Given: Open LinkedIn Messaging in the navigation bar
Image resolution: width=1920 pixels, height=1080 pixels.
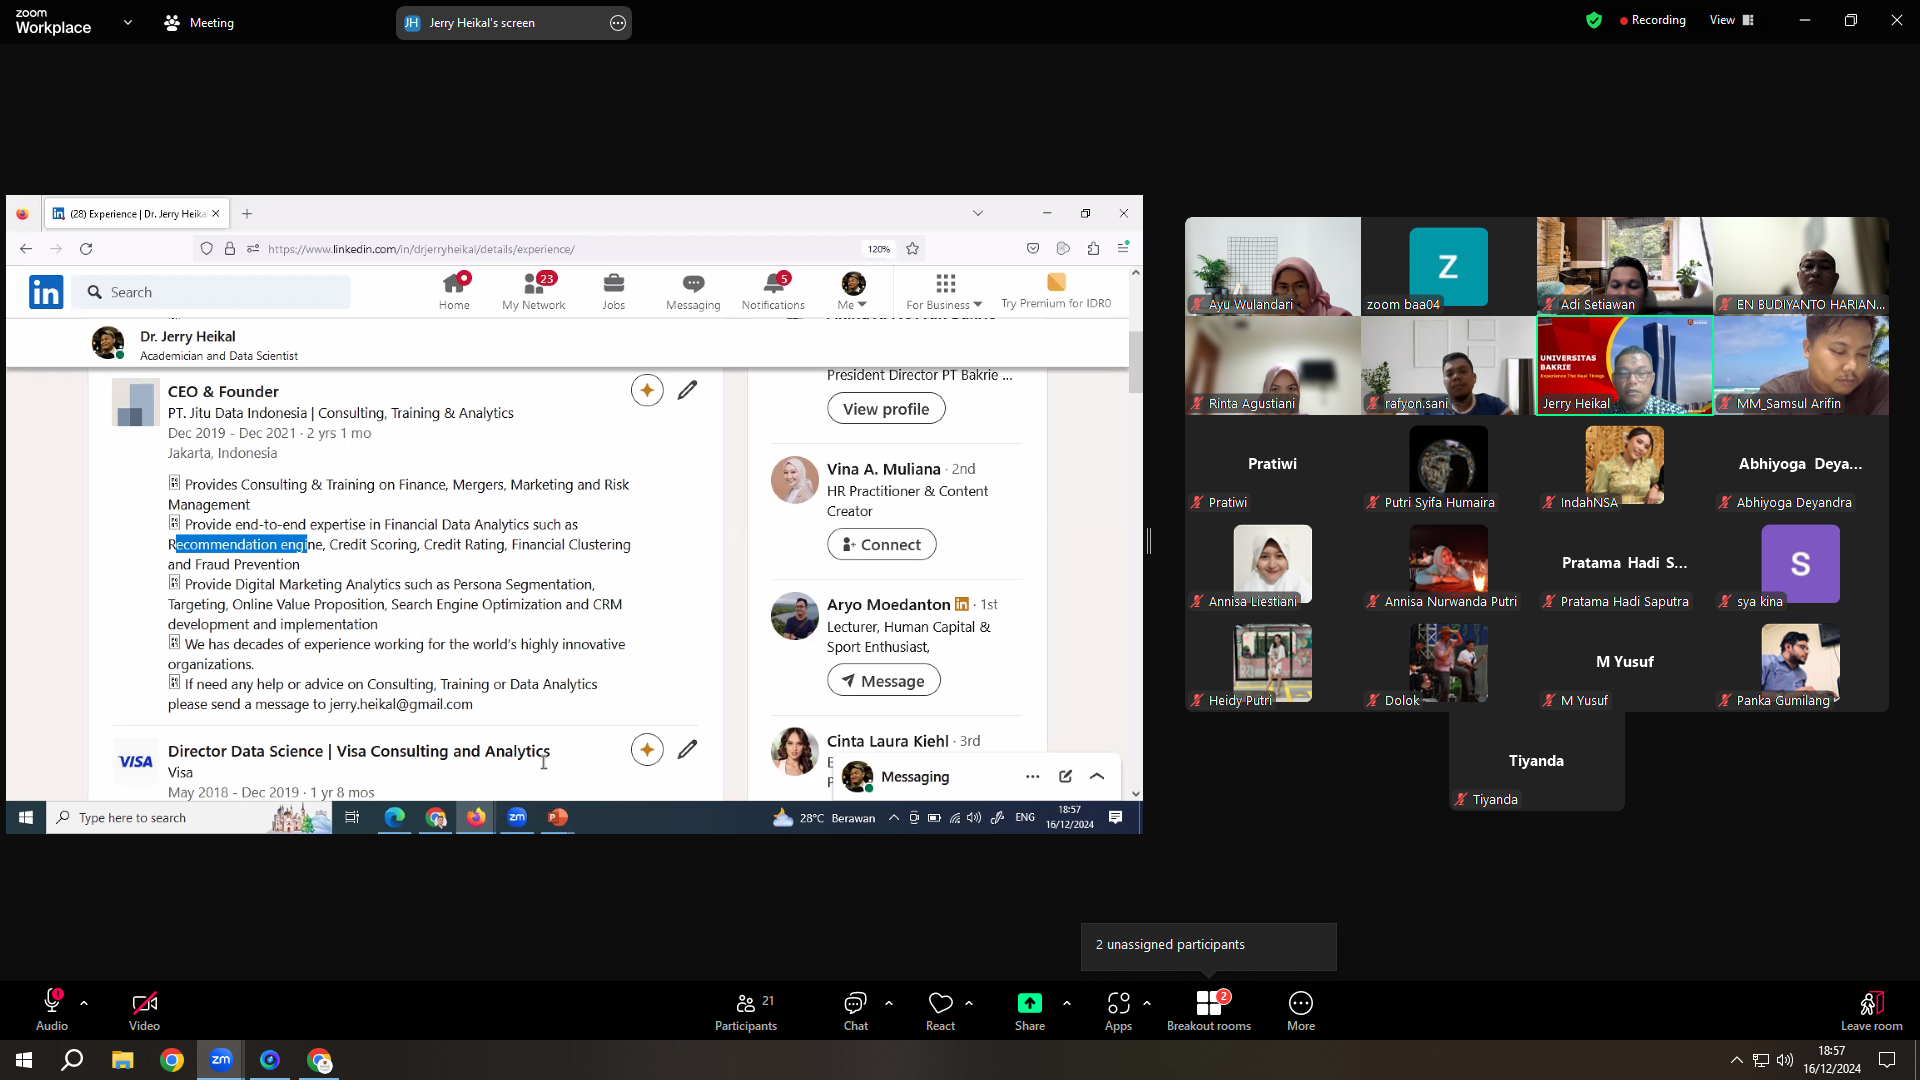Looking at the screenshot, I should tap(693, 292).
